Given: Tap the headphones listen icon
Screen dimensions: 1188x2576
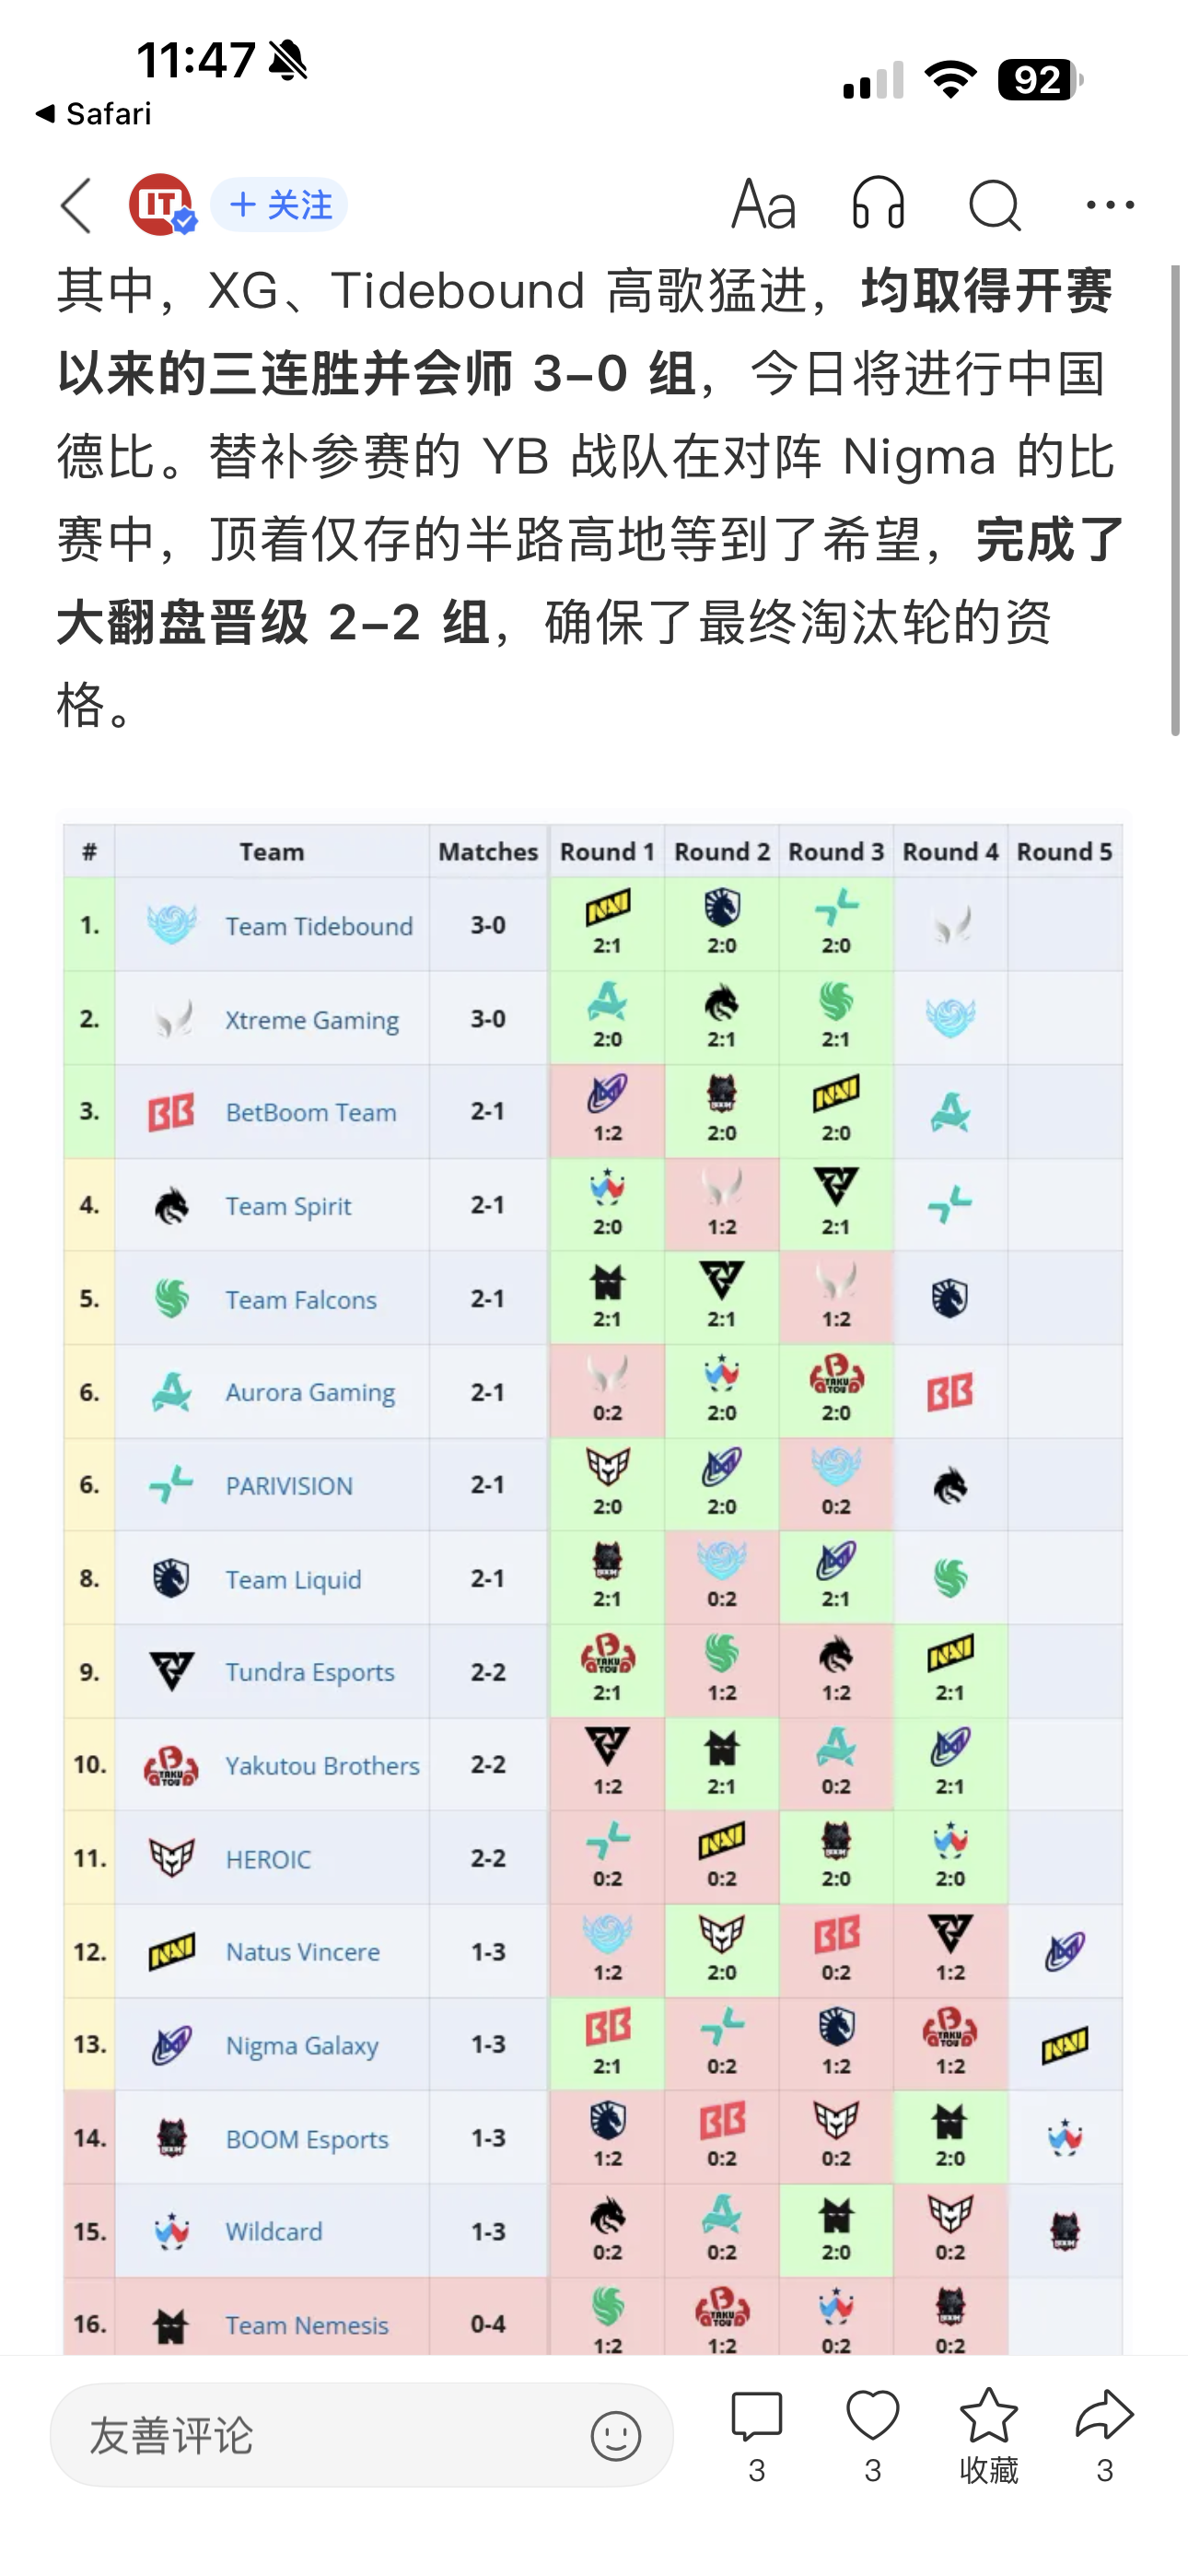Looking at the screenshot, I should click(x=878, y=204).
